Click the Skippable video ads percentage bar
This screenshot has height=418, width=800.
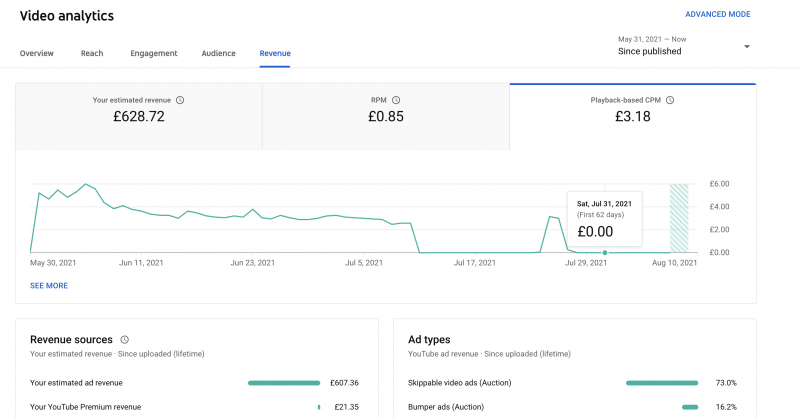click(x=661, y=382)
